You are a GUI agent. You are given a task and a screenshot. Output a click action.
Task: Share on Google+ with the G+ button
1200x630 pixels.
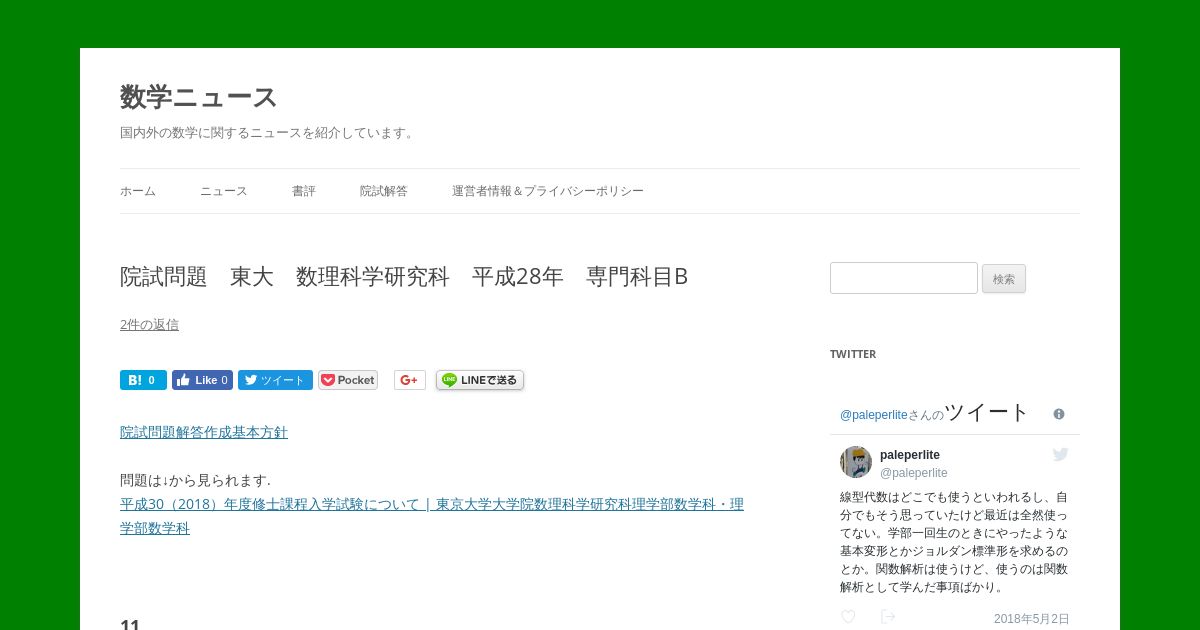410,380
